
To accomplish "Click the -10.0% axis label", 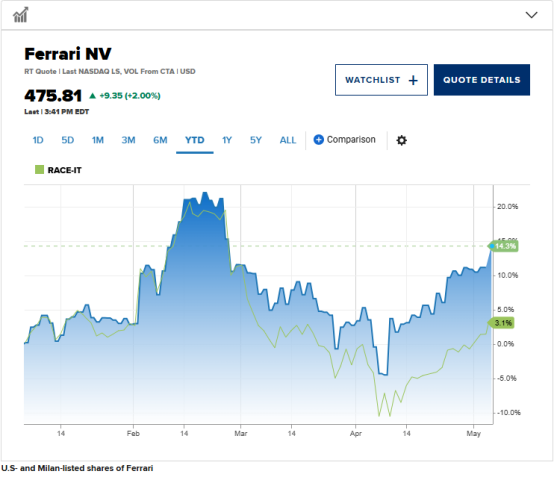I will 509,413.
